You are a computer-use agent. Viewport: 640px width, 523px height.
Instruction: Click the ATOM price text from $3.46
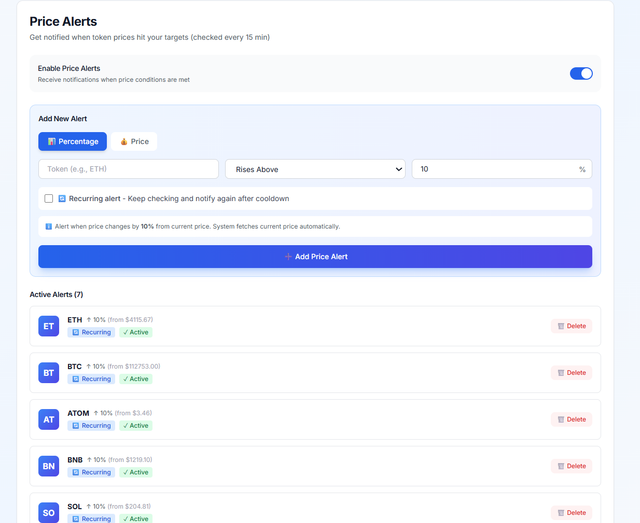click(x=133, y=413)
